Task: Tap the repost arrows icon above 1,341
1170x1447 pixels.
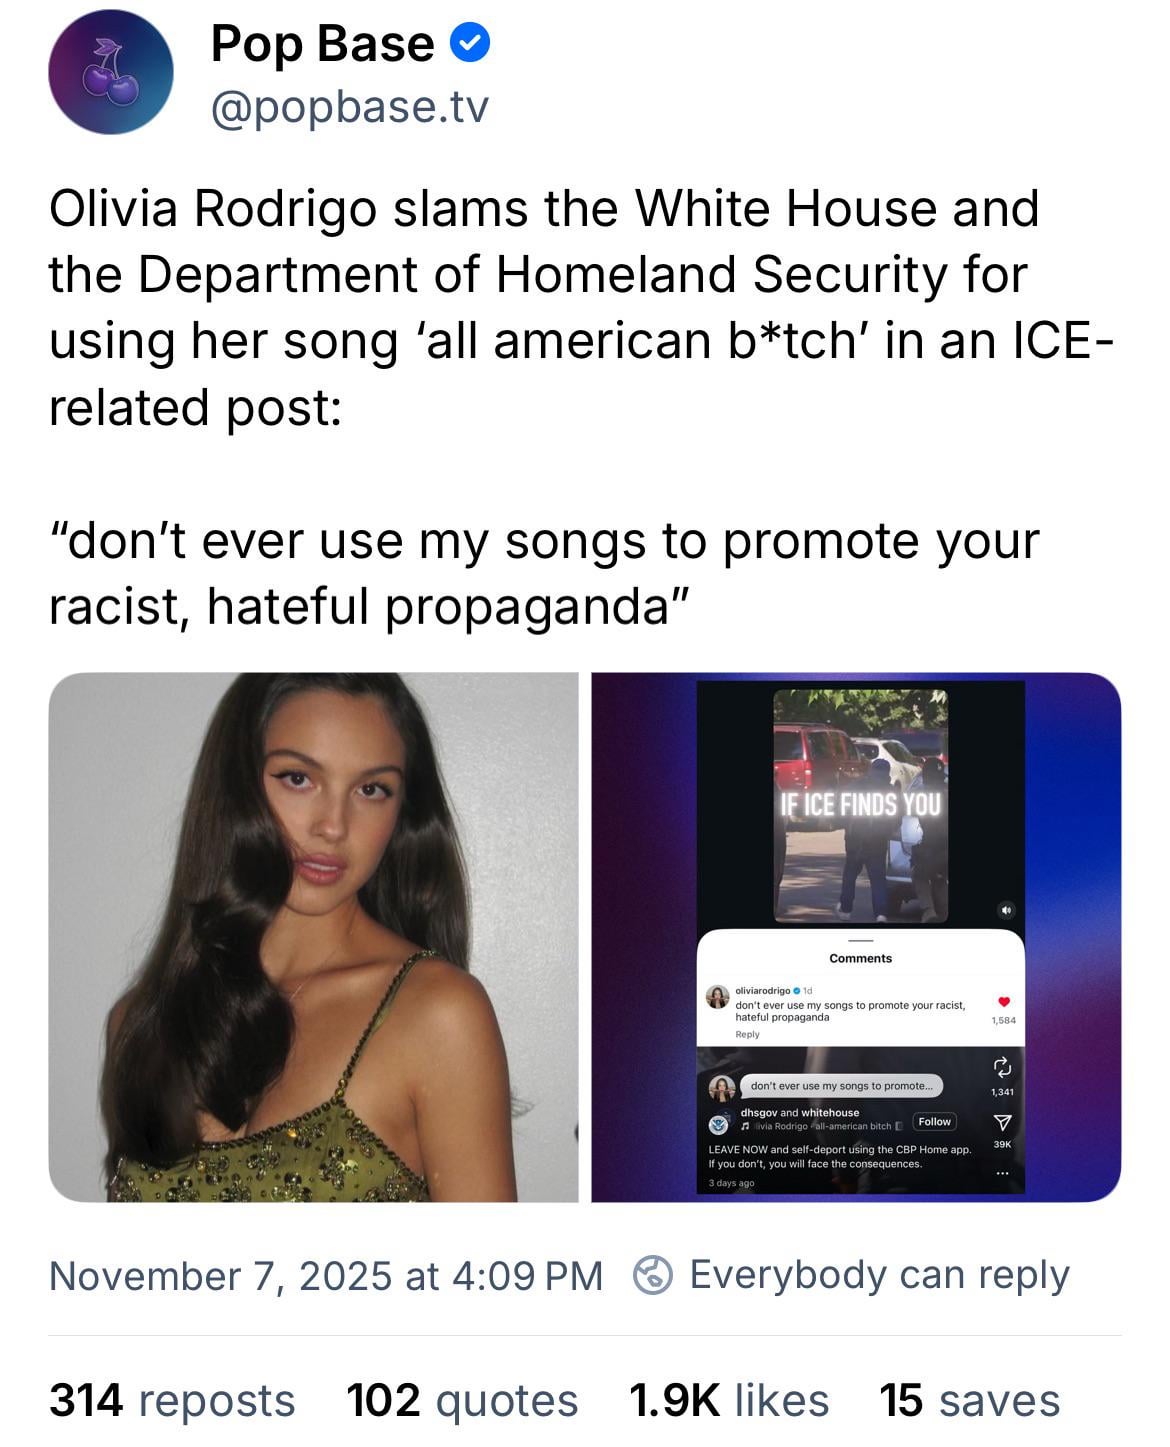Action: tap(1002, 1067)
